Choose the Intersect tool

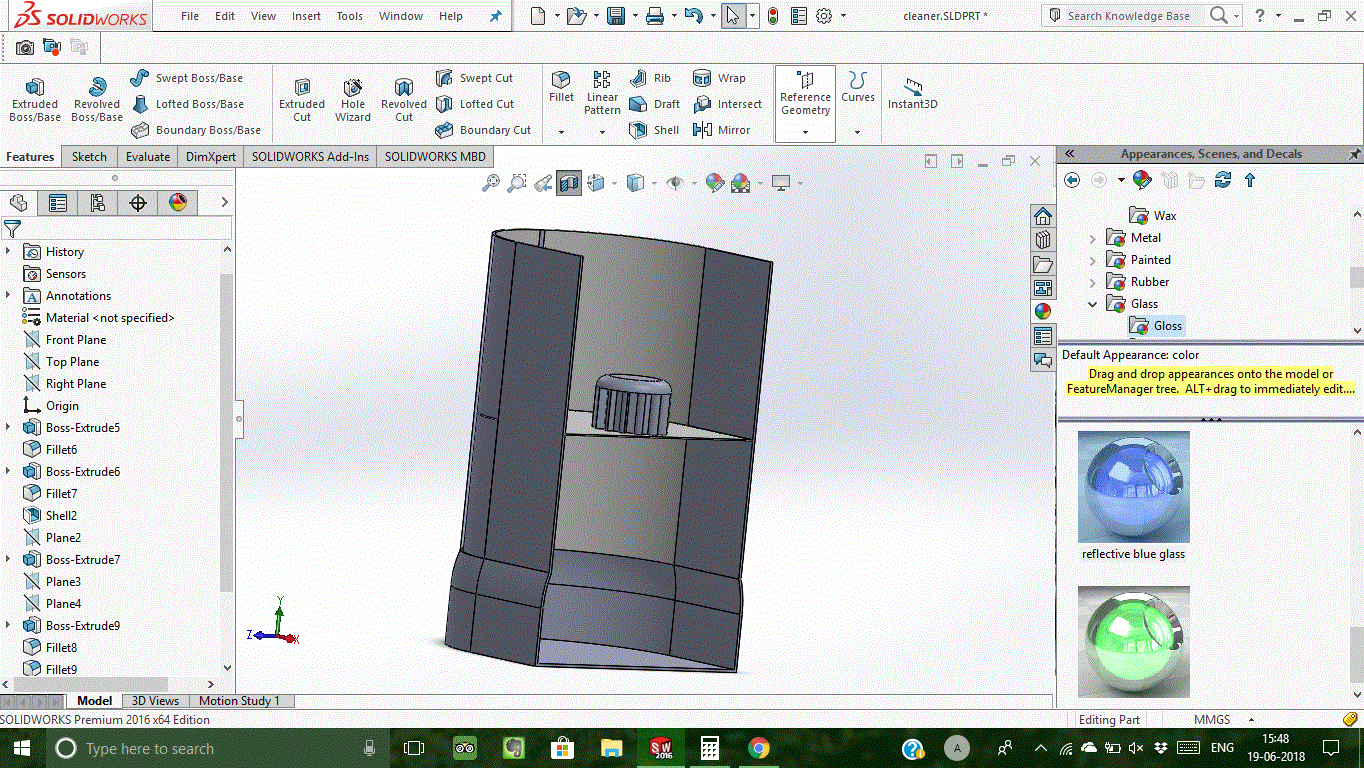(x=727, y=104)
